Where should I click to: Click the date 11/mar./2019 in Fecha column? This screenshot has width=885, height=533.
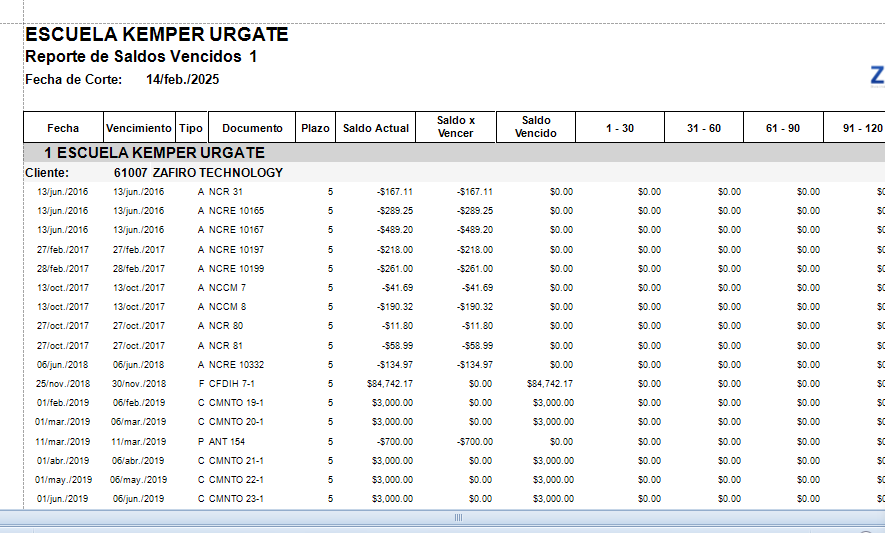[x=63, y=442]
